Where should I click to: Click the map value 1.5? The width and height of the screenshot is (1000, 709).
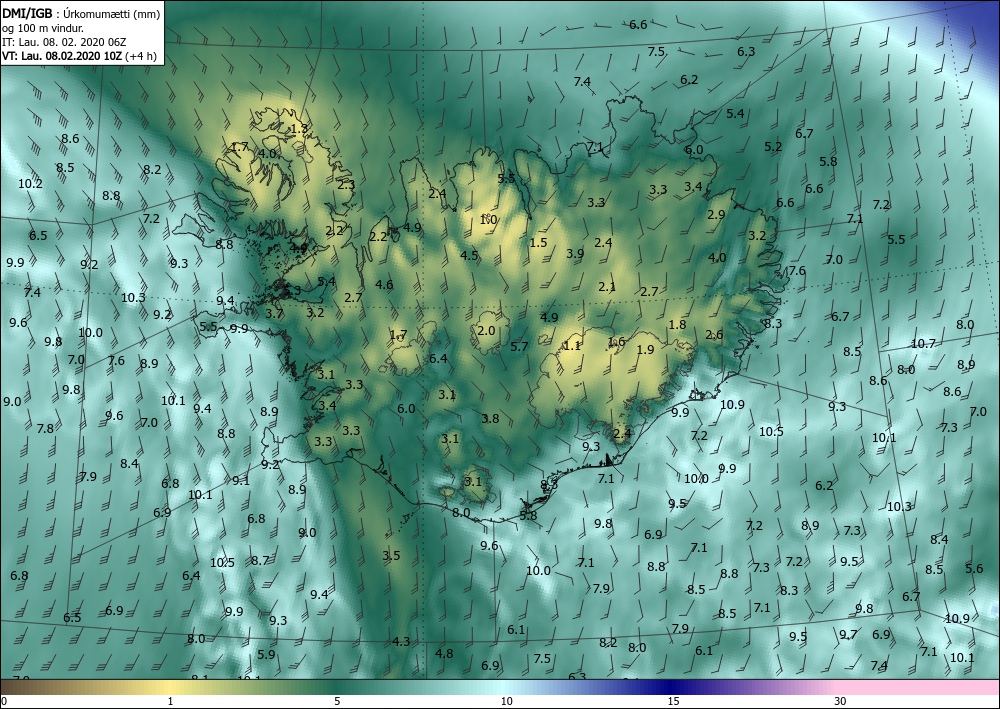pyautogui.click(x=538, y=242)
